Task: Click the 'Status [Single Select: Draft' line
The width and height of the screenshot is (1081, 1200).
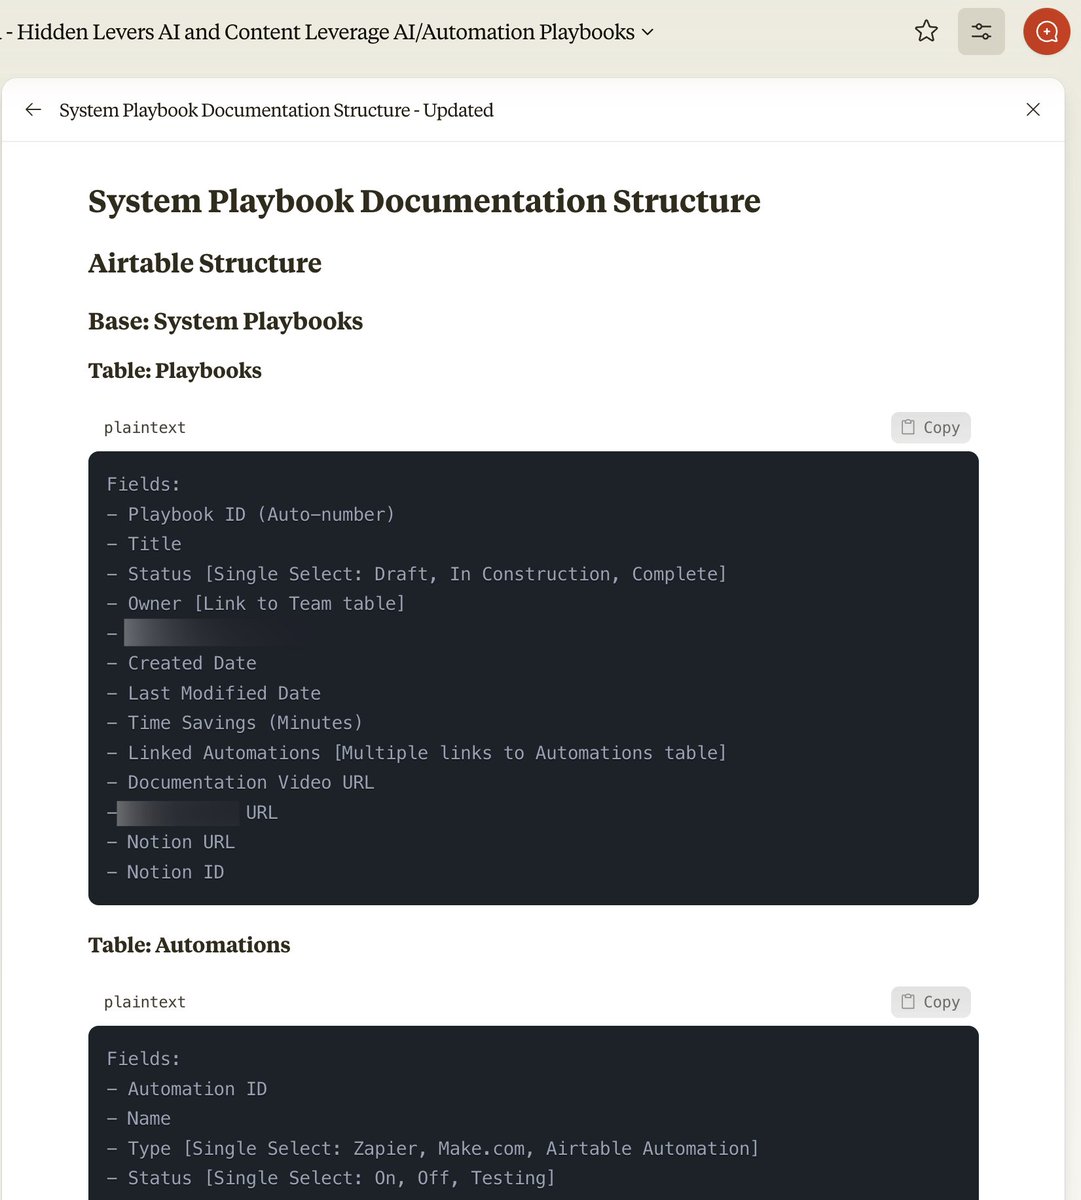Action: [x=417, y=574]
